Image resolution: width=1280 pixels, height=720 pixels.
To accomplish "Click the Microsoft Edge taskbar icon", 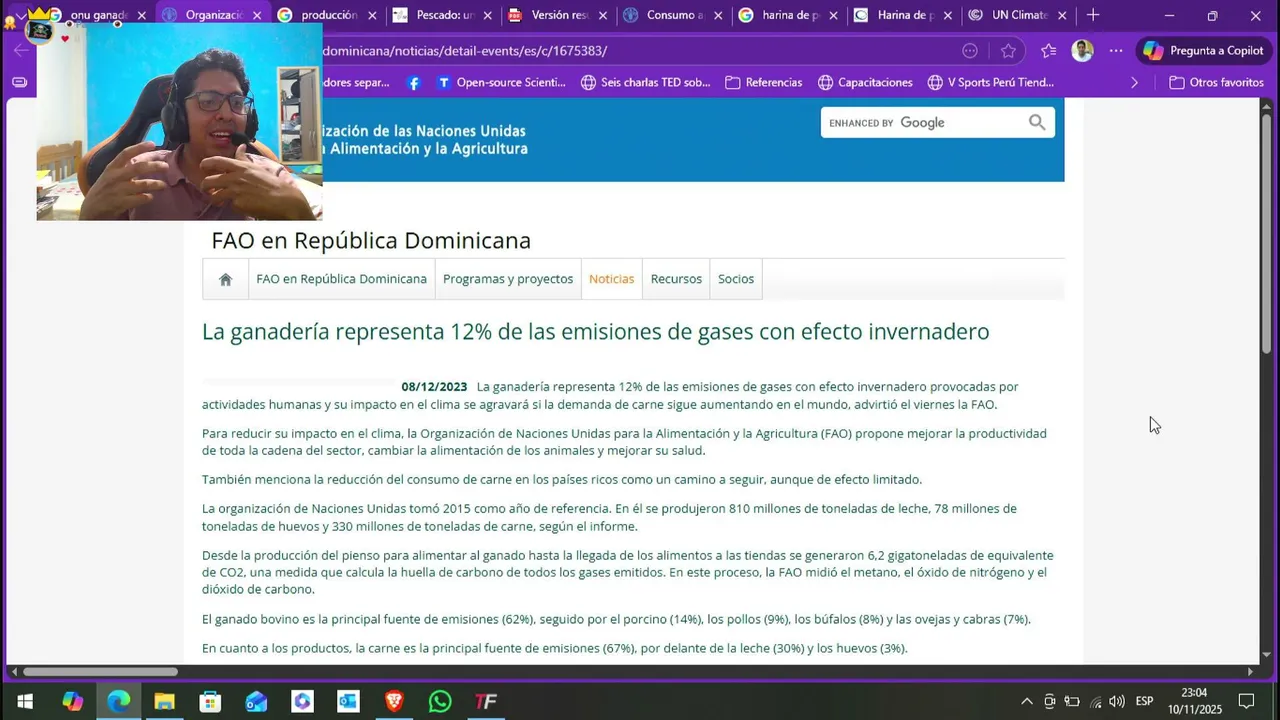I will (x=118, y=701).
